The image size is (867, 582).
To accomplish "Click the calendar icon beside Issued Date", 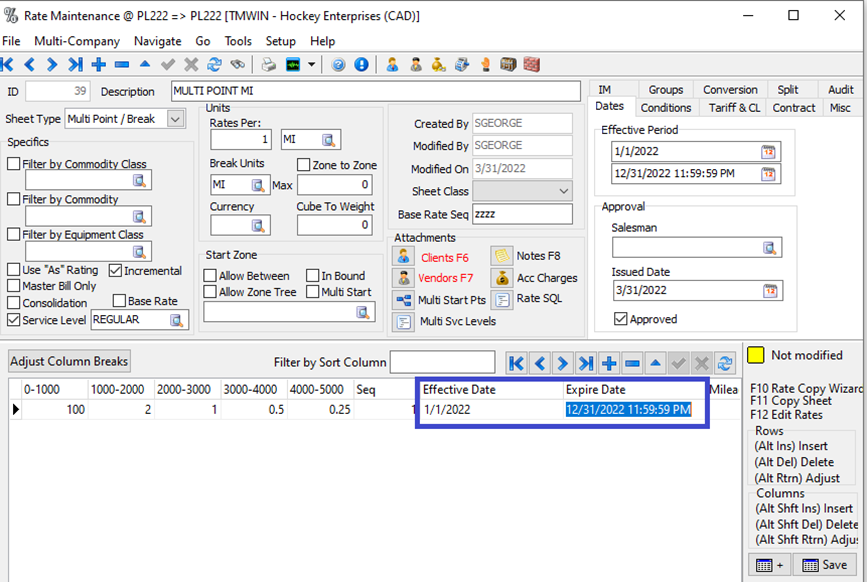I will pos(769,291).
